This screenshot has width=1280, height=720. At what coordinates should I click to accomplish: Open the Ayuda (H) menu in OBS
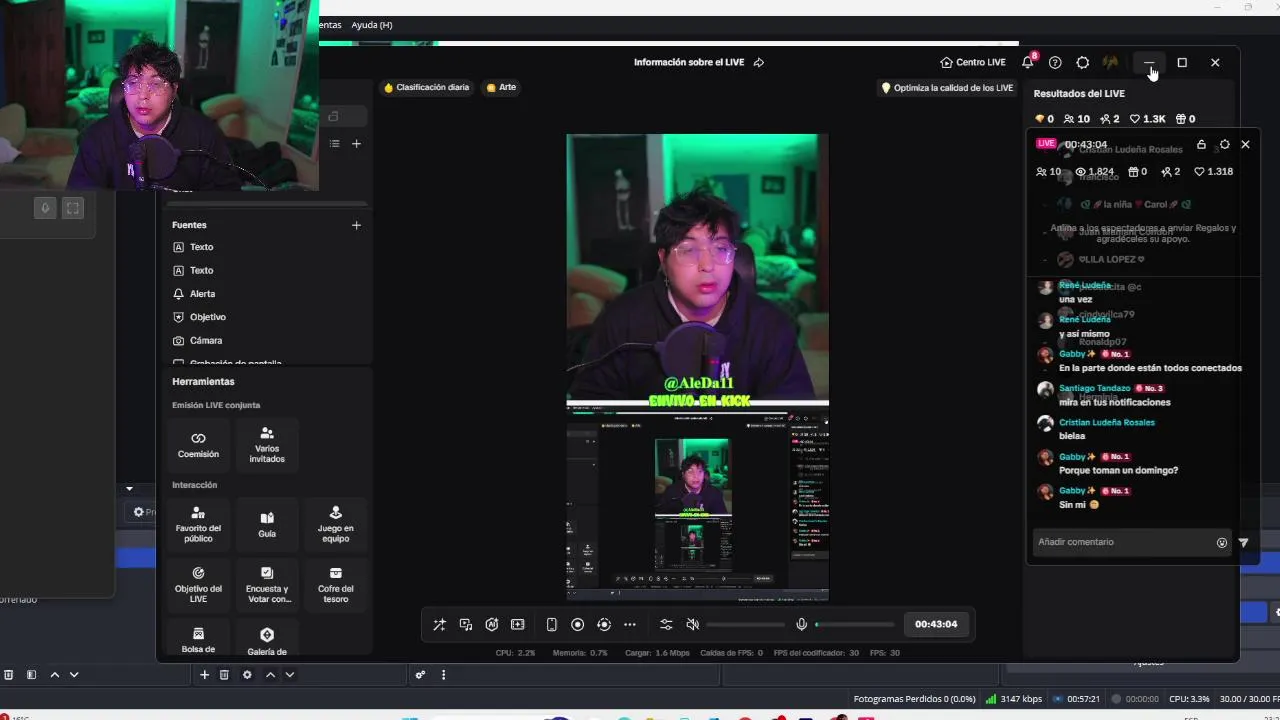tap(372, 25)
